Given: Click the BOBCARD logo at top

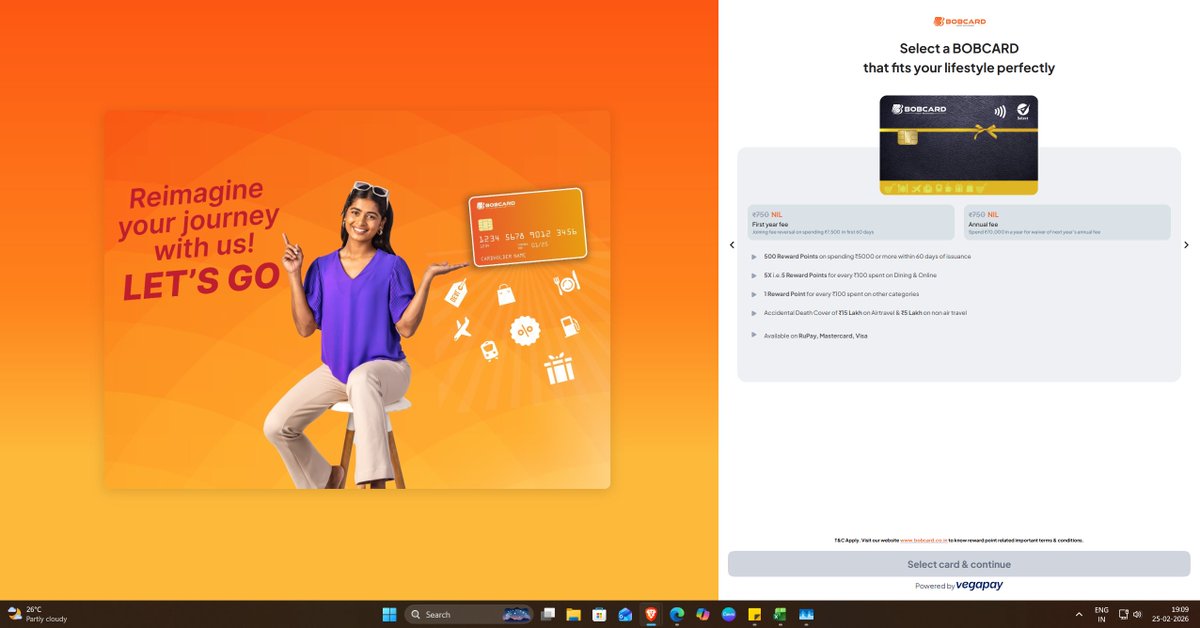Looking at the screenshot, I should tap(959, 22).
